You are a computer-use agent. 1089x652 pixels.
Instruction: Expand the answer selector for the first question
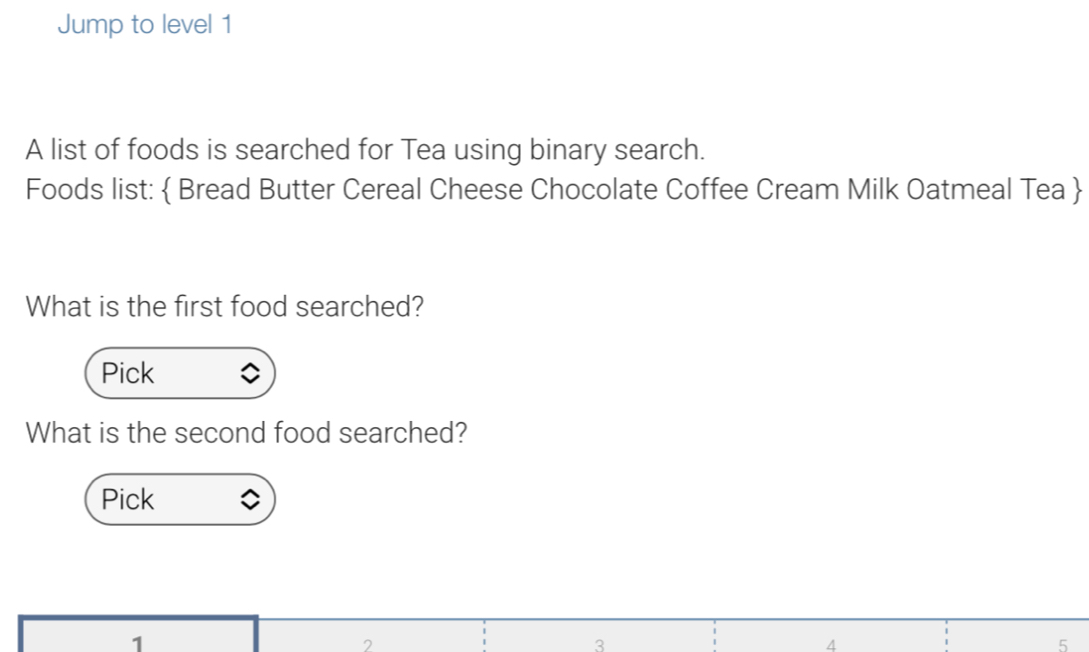(180, 373)
